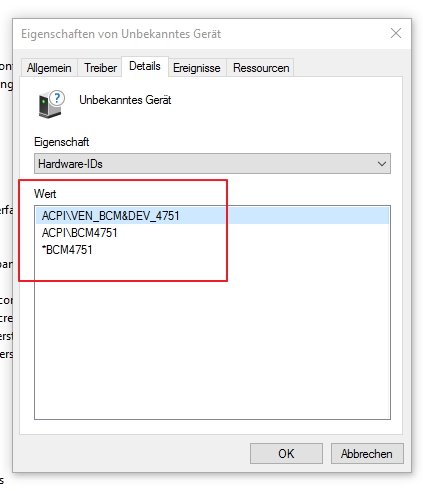Choose the *BCM4751 list entry
This screenshot has height=491, width=423.
point(67,250)
